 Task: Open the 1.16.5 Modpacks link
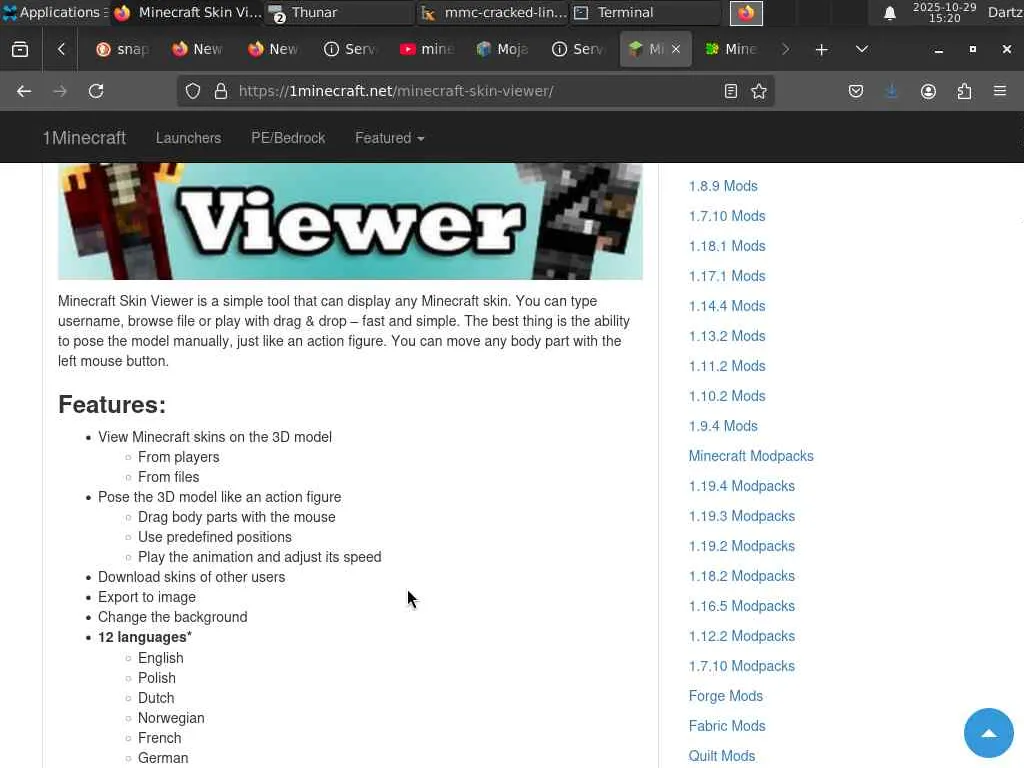pos(742,607)
